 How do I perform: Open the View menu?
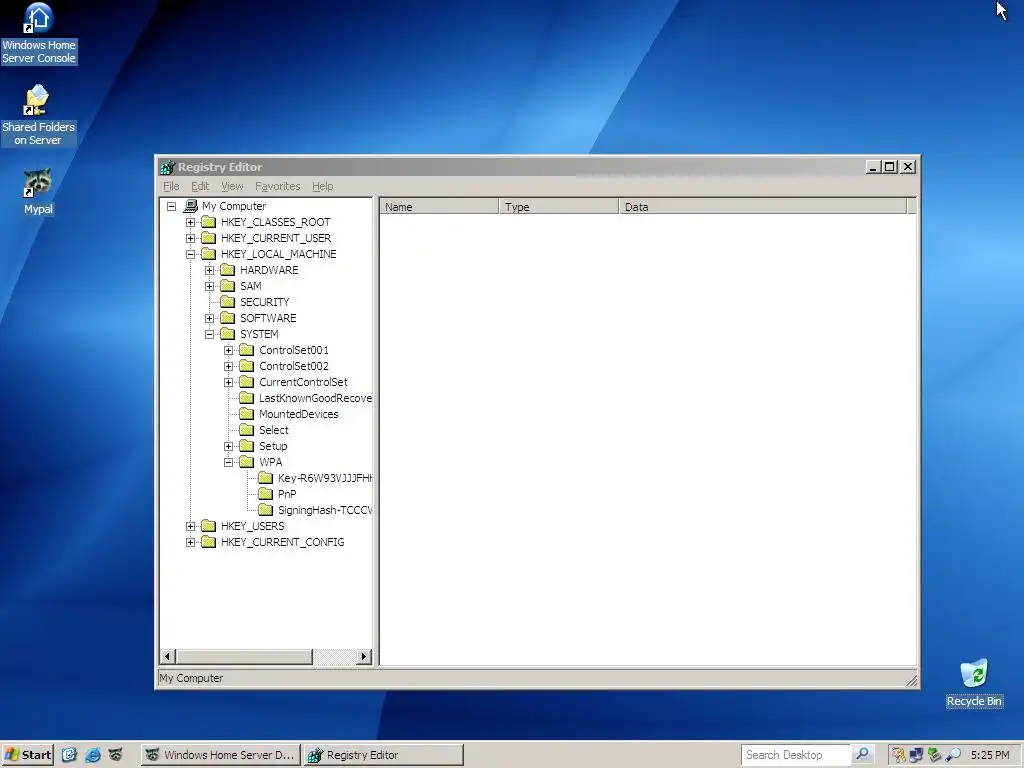pyautogui.click(x=232, y=186)
